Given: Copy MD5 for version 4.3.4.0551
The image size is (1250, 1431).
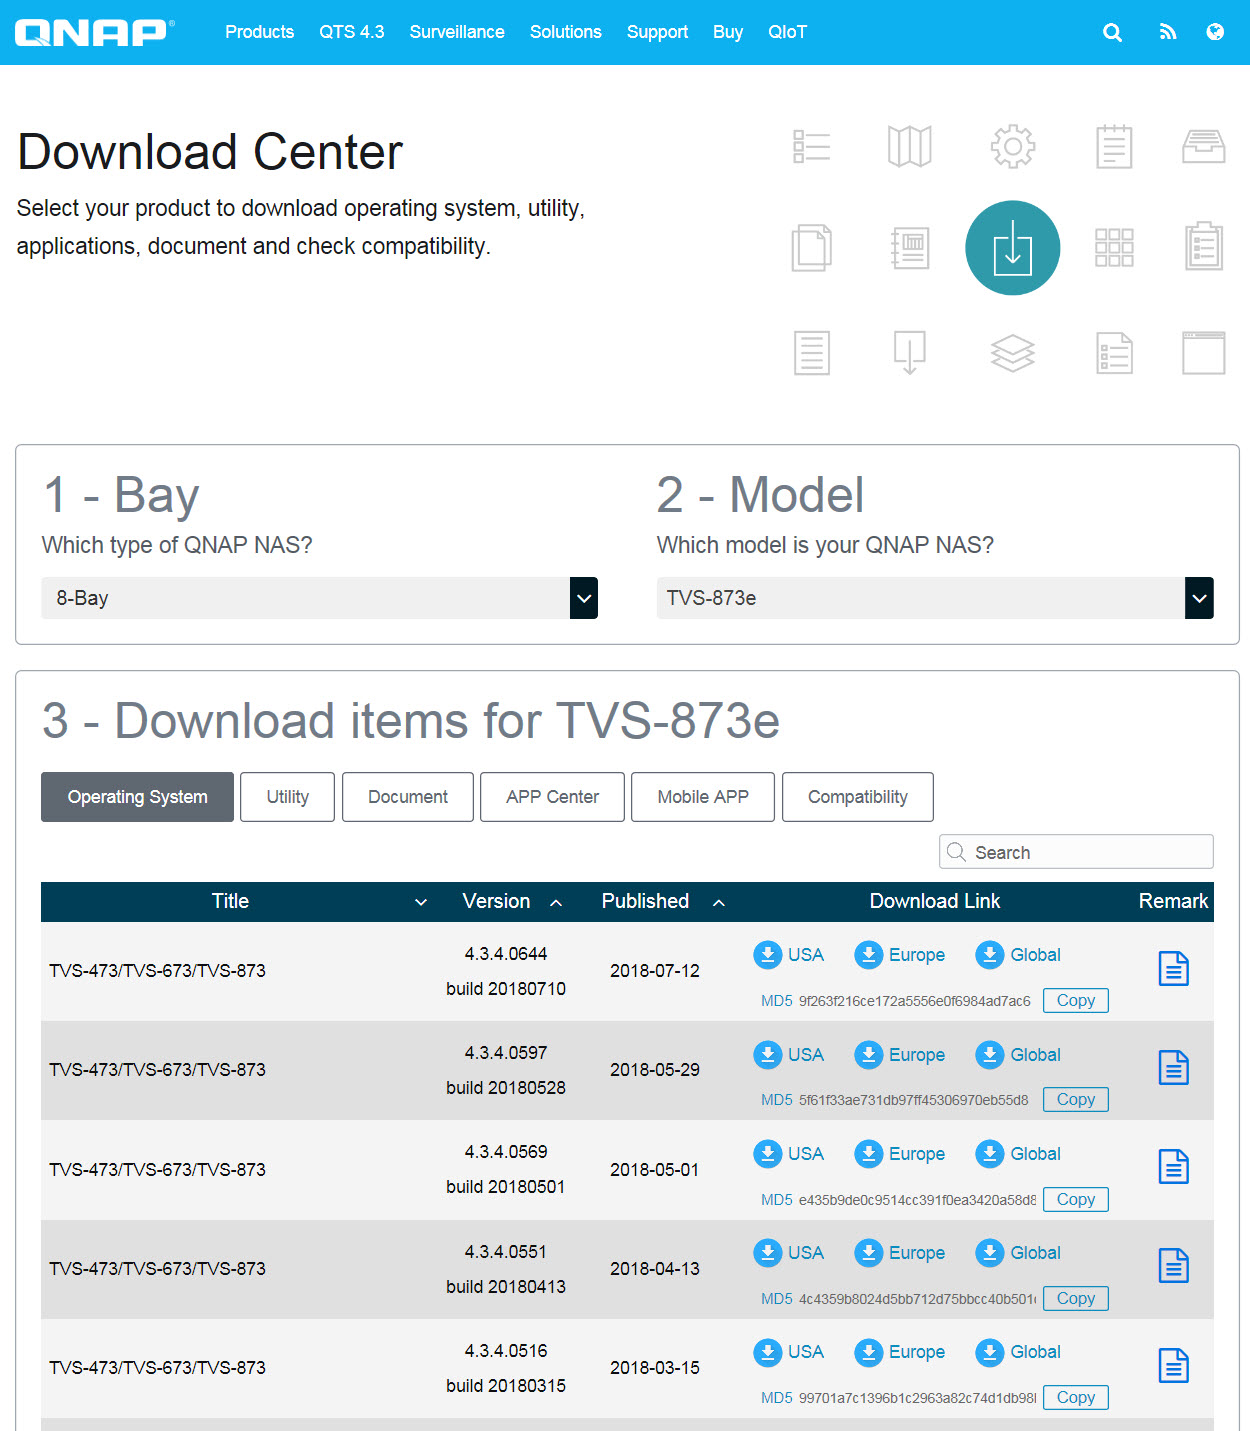Looking at the screenshot, I should pyautogui.click(x=1076, y=1298).
